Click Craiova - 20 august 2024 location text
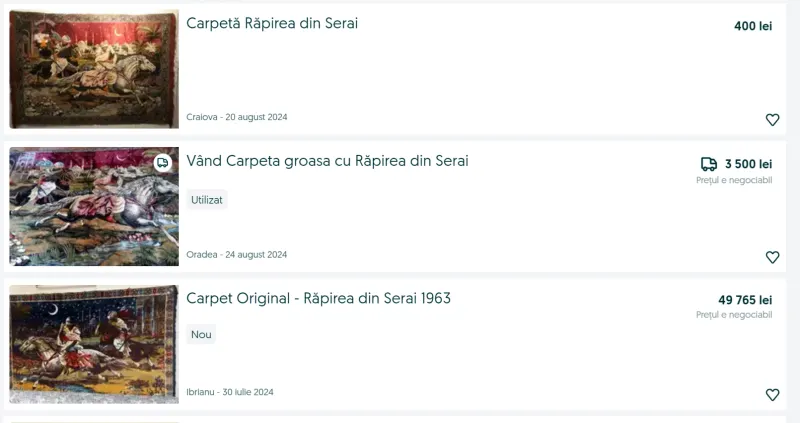Screen dimensions: 800x423 tap(237, 117)
